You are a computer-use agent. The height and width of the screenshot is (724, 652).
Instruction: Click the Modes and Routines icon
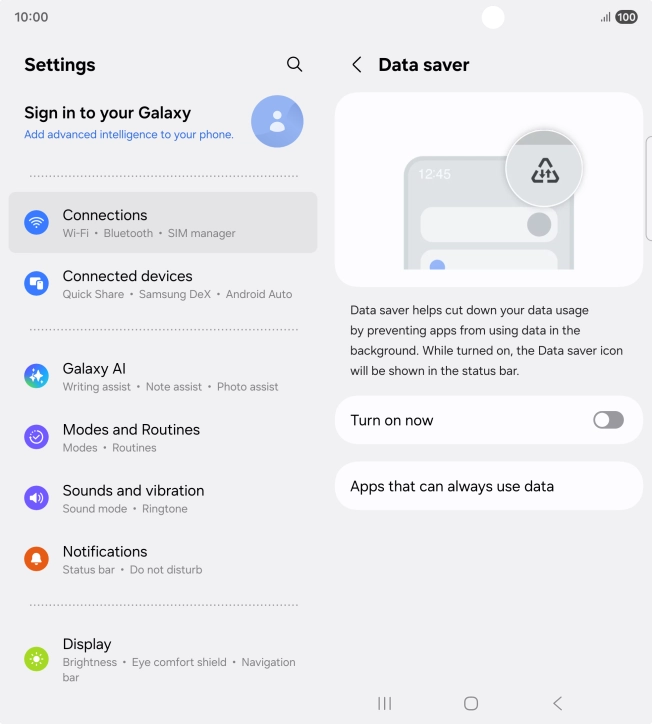[x=36, y=437]
